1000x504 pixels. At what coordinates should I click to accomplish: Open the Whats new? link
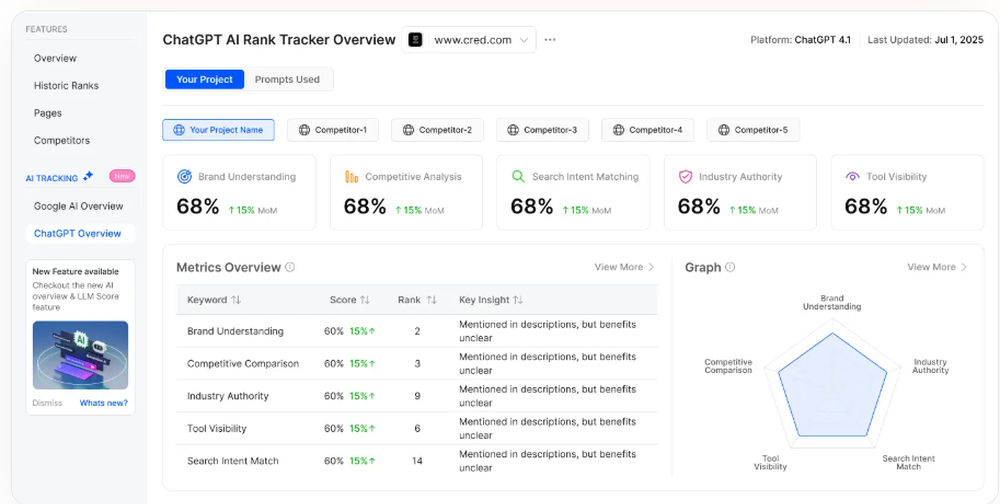point(103,403)
